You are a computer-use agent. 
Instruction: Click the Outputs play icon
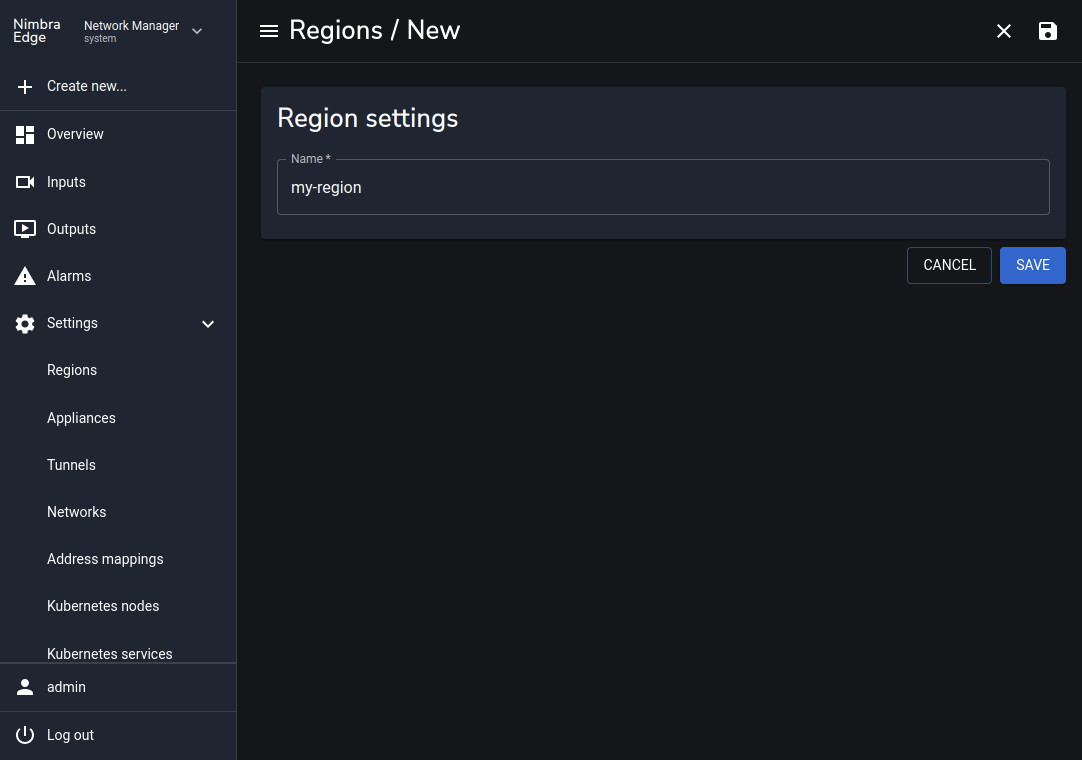click(x=25, y=228)
